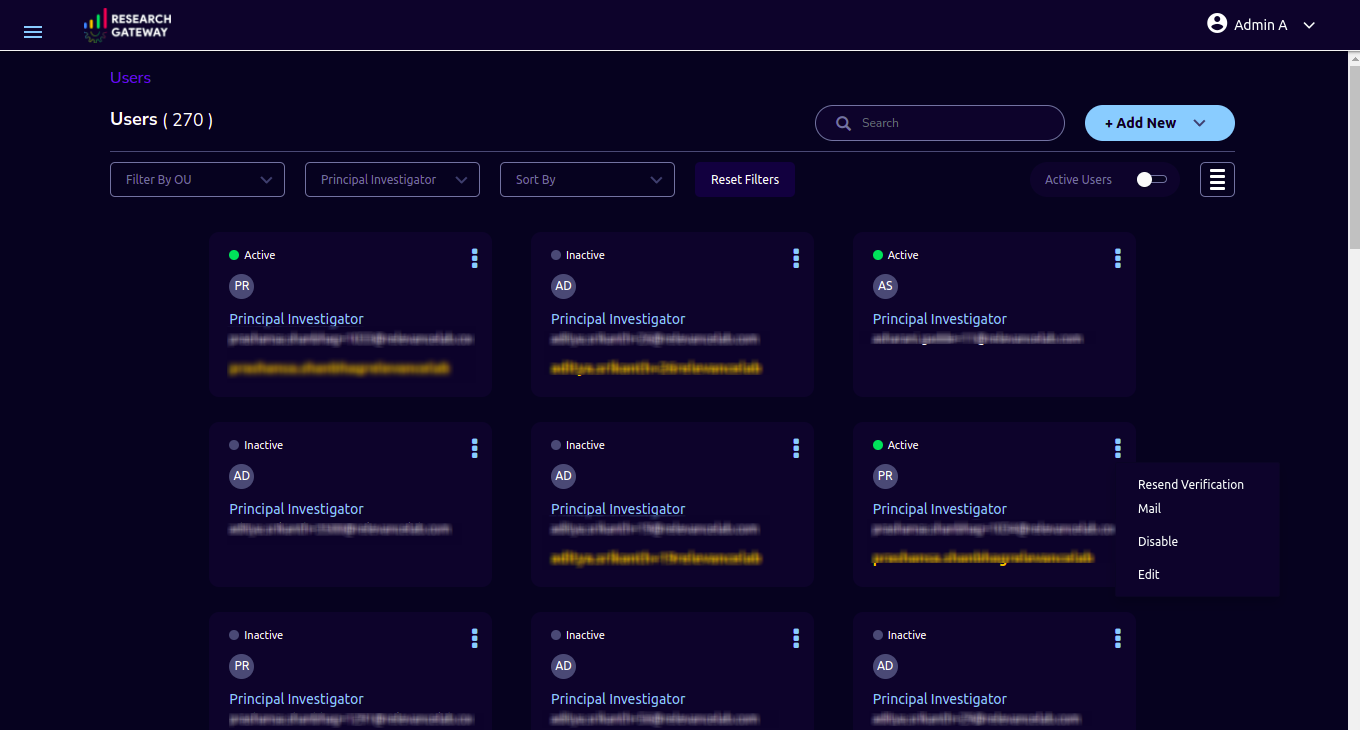Choose Disable from the context menu

(1158, 541)
